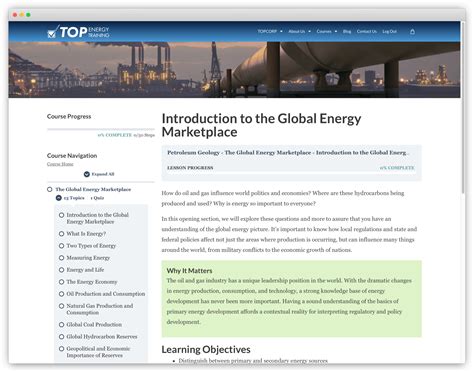
Task: Open the Global Coal Production topic
Action: (94, 324)
